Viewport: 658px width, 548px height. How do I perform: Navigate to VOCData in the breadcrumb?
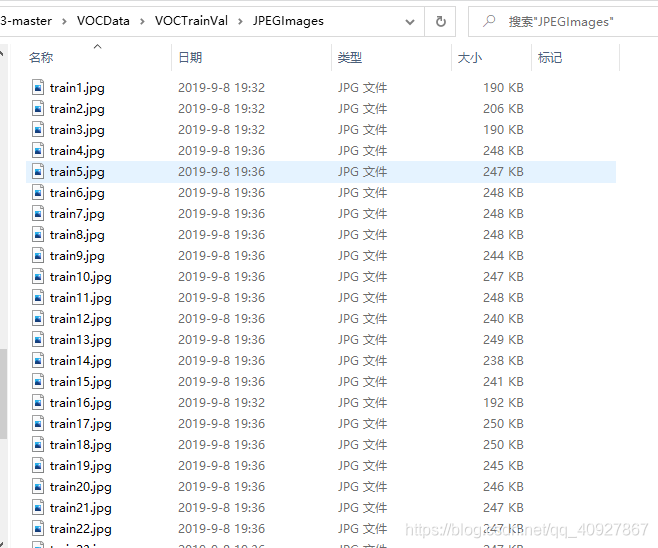point(103,21)
